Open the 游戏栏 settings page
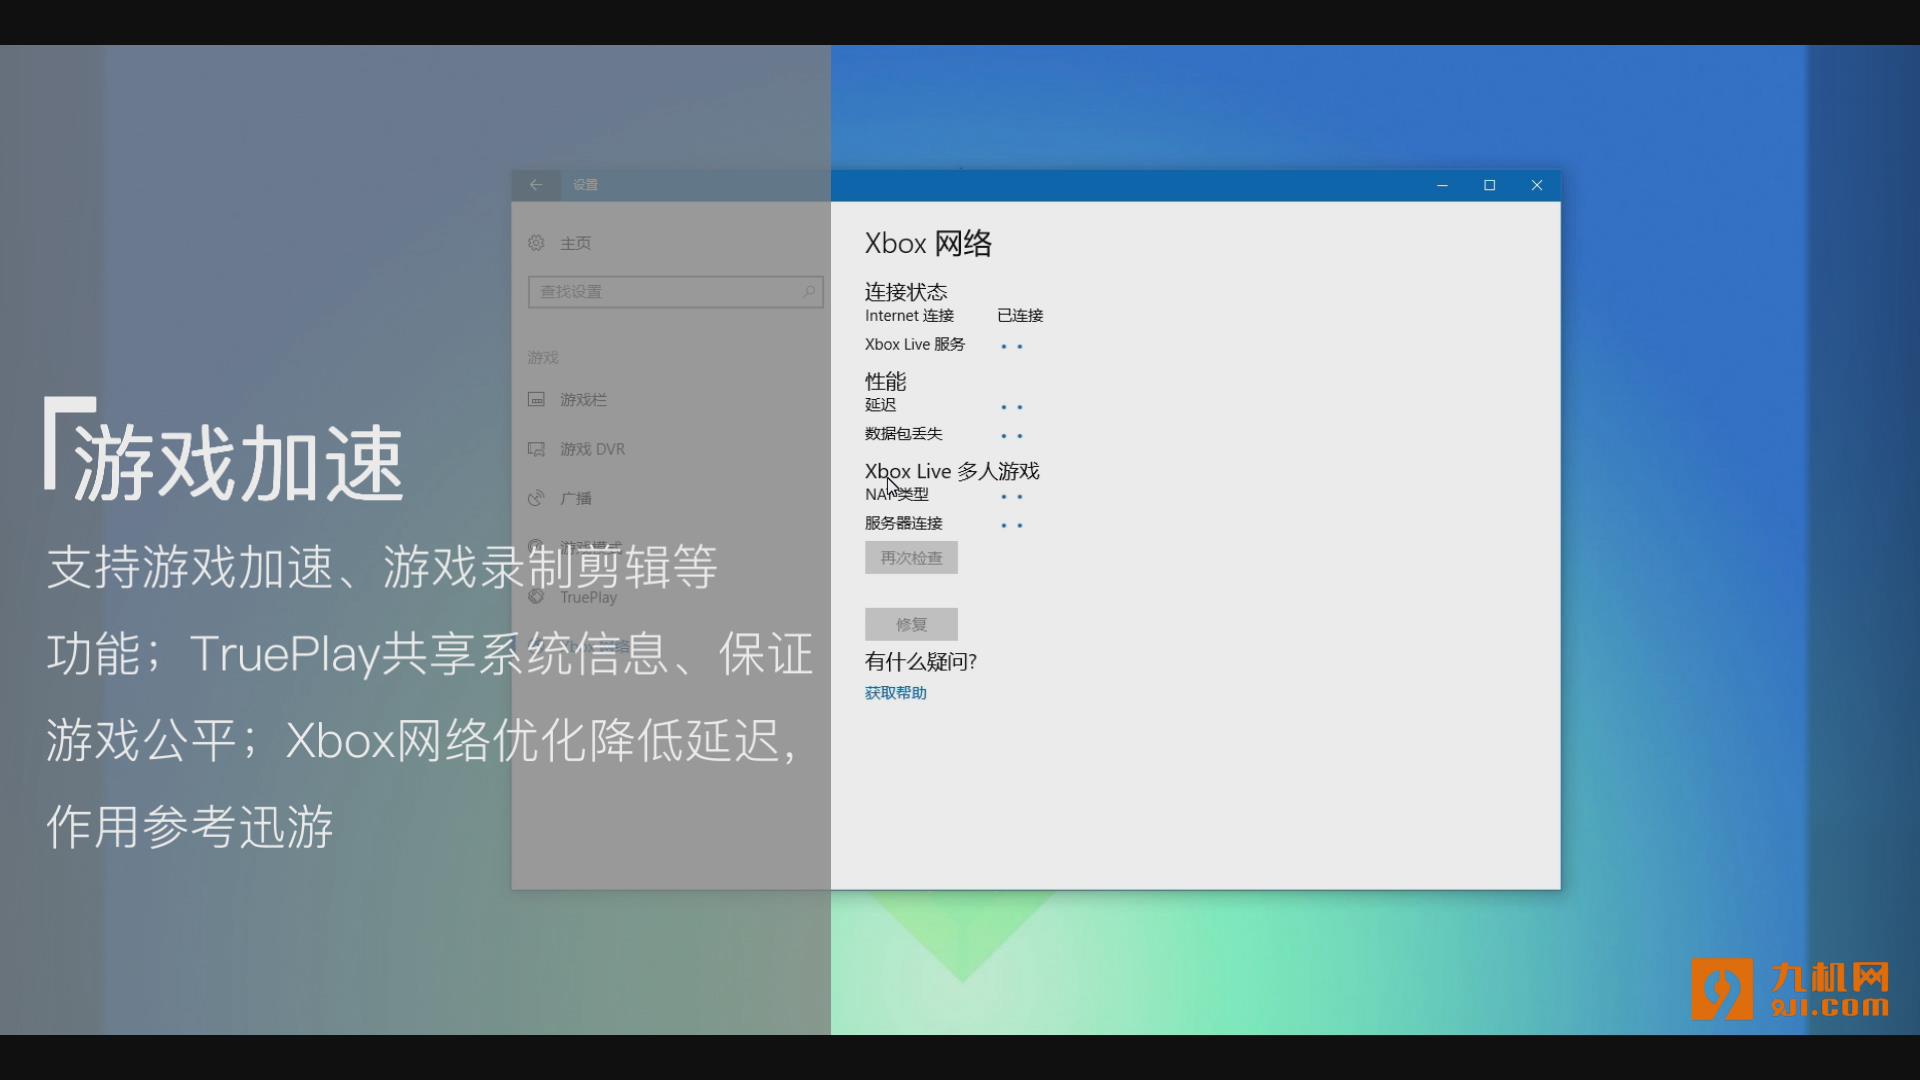The image size is (1920, 1080). tap(583, 400)
